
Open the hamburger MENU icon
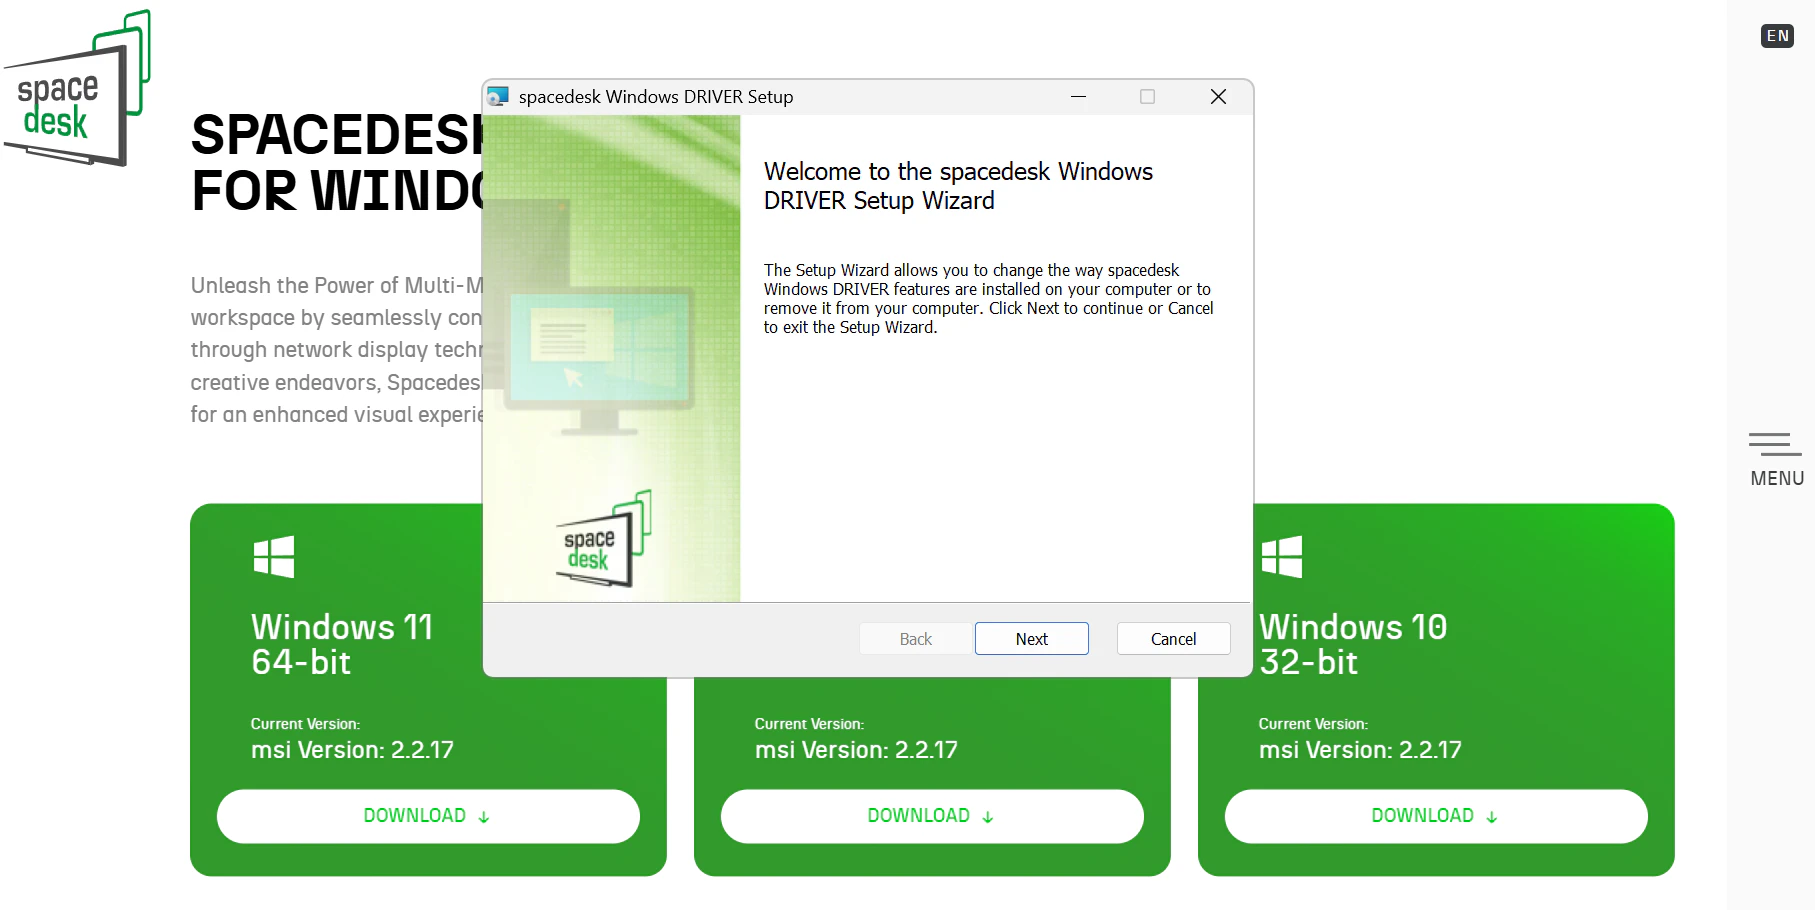[x=1775, y=444]
